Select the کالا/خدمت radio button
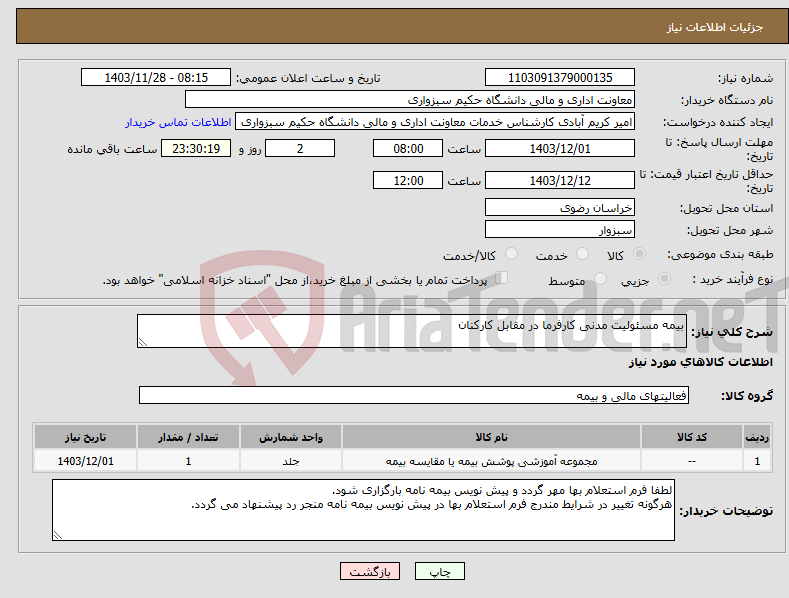789x598 pixels. (x=511, y=254)
